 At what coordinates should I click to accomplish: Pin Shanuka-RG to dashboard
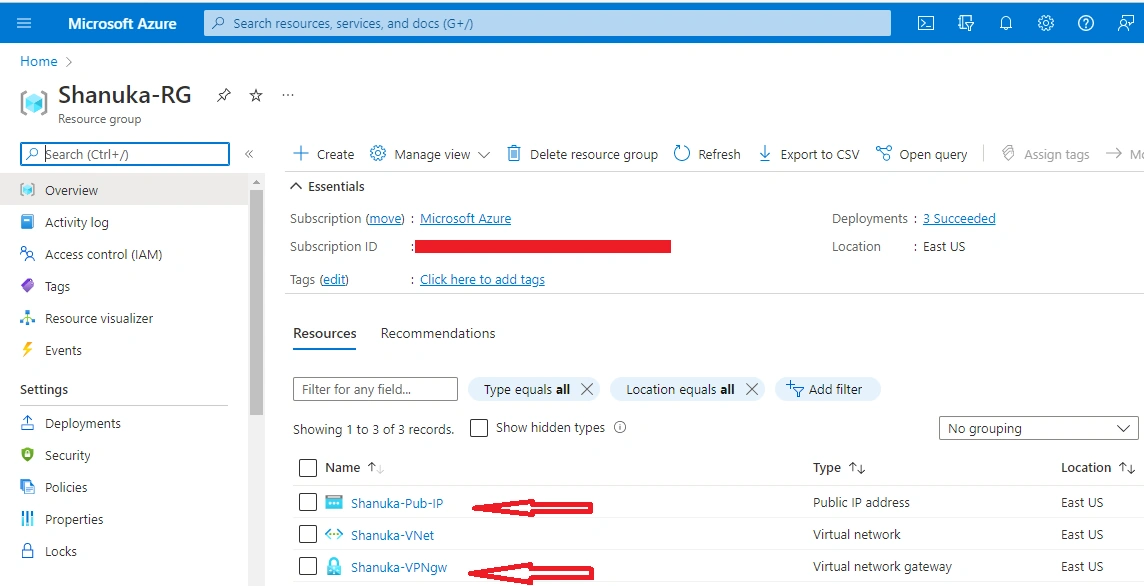pos(224,96)
